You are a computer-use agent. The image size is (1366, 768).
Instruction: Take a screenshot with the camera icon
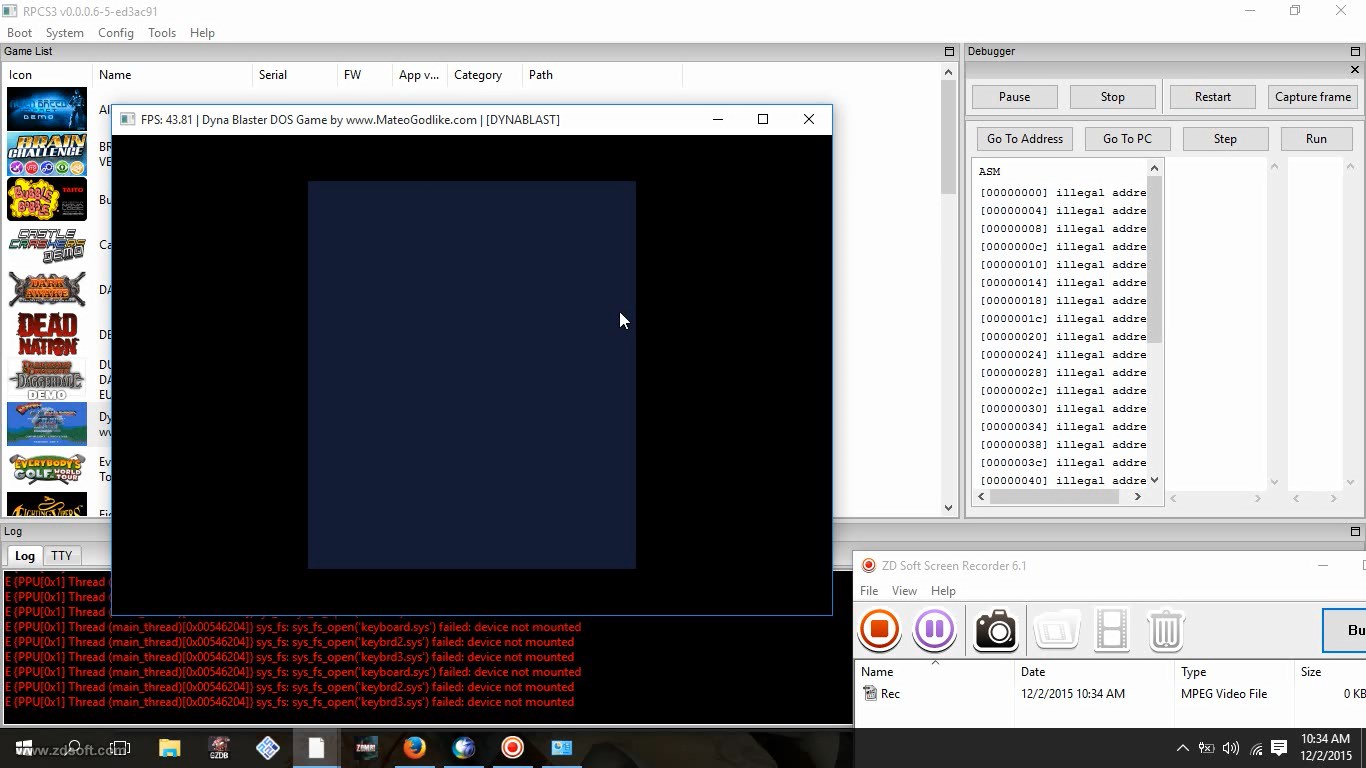click(996, 630)
